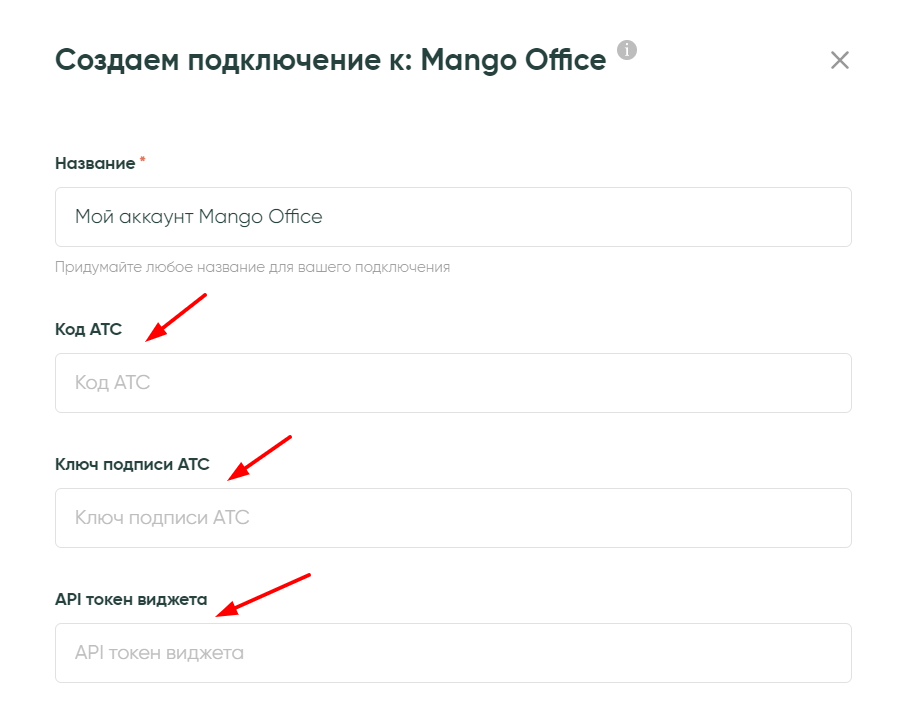This screenshot has width=902, height=726.
Task: Close the Mango Office connection dialog
Action: coord(839,60)
